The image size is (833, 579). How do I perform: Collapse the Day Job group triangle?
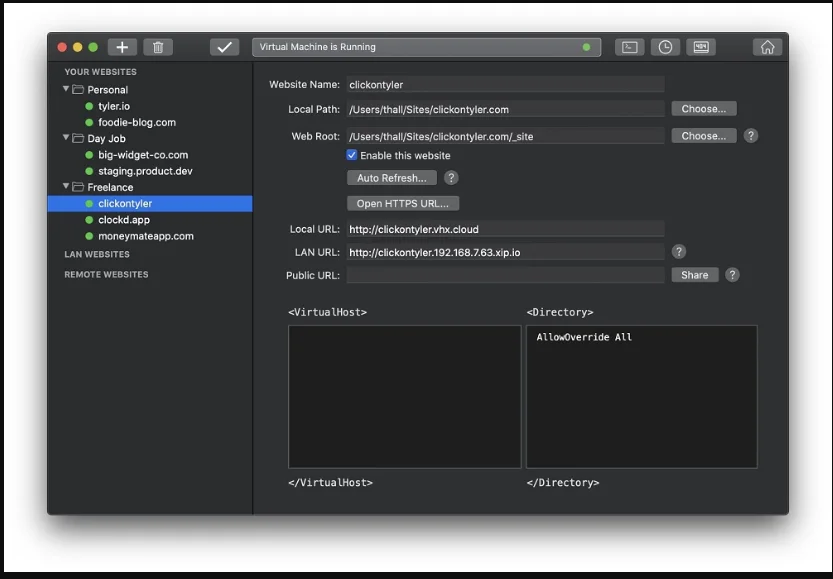[66, 138]
